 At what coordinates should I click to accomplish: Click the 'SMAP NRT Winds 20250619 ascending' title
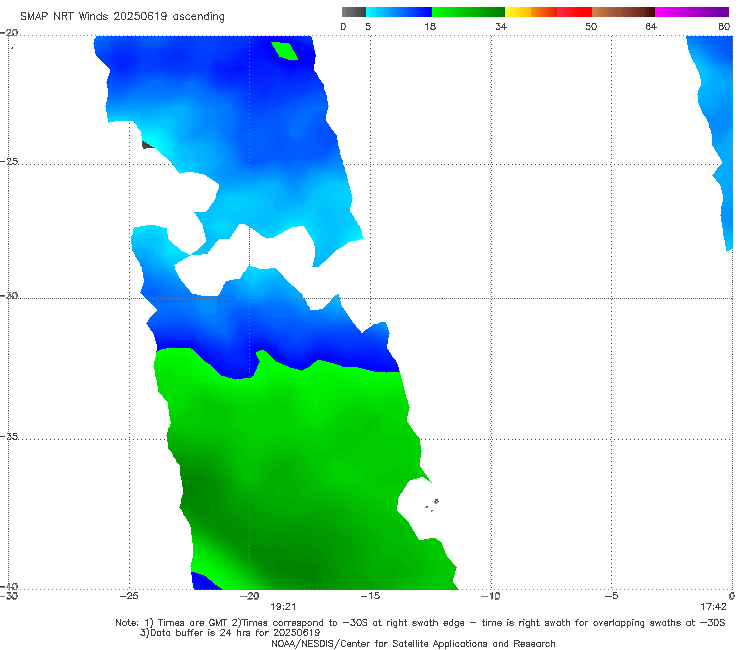coord(122,16)
